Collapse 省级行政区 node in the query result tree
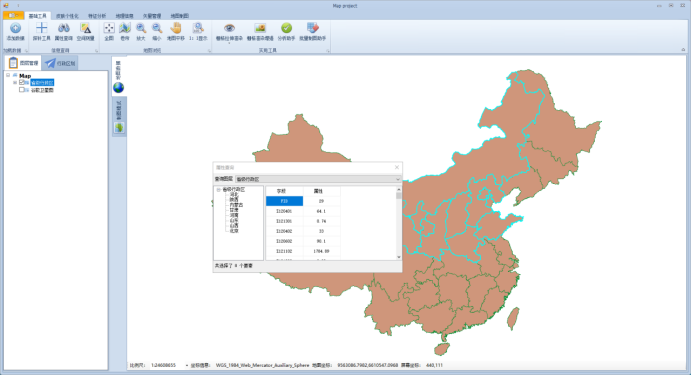This screenshot has width=691, height=376. pyautogui.click(x=218, y=190)
